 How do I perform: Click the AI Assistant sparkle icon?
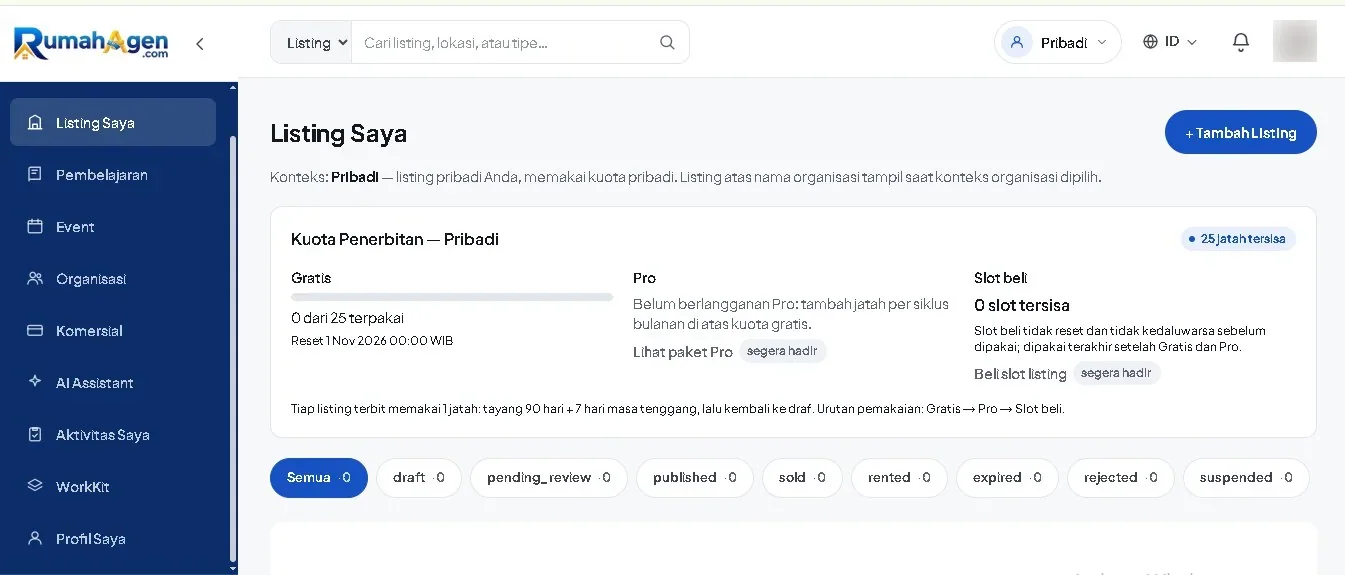pos(35,382)
